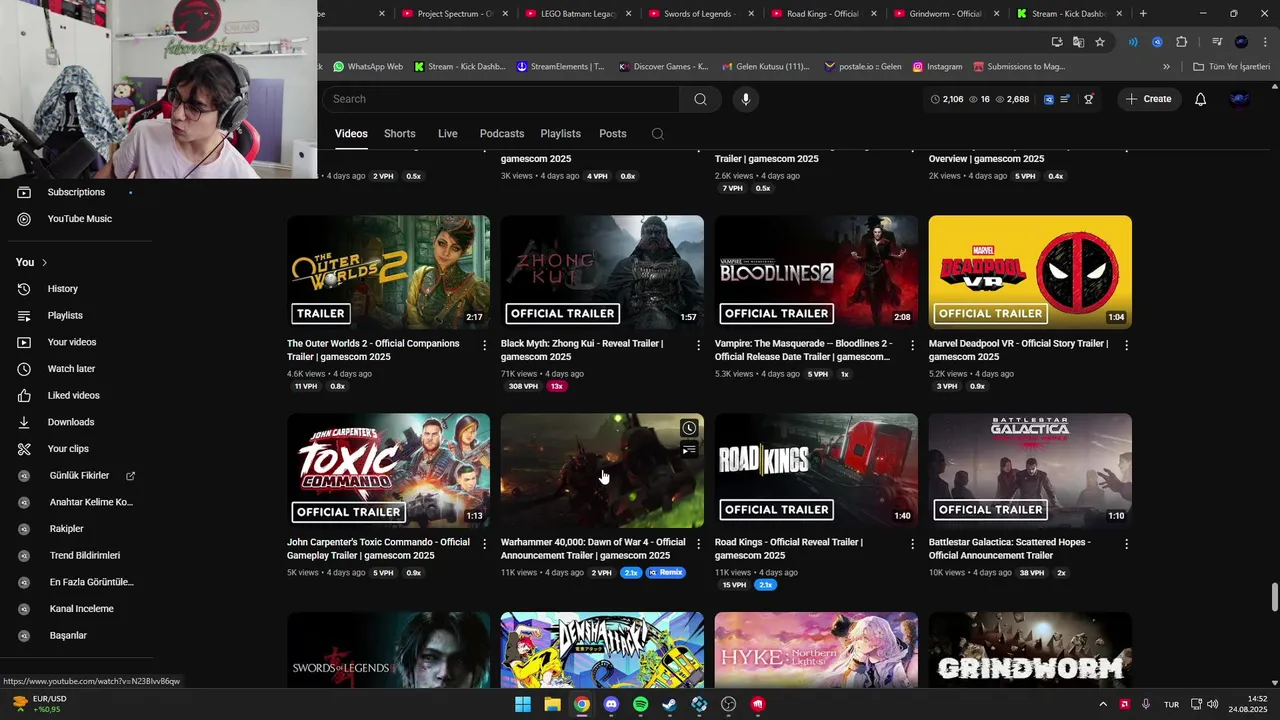Switch to the Road Kings browser tab
Image resolution: width=1280 pixels, height=720 pixels.
click(822, 14)
